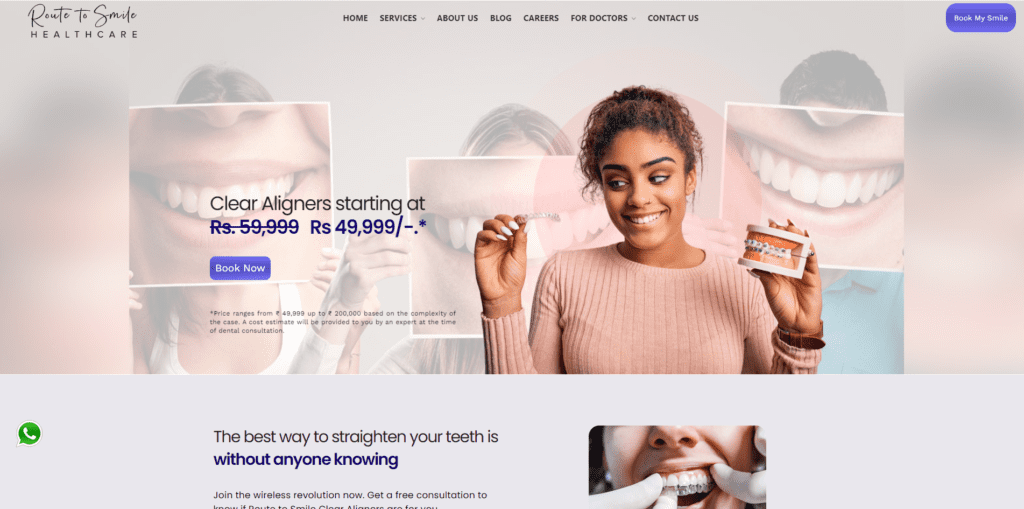Image resolution: width=1024 pixels, height=509 pixels.
Task: Open the Contact Us page
Action: (x=673, y=18)
